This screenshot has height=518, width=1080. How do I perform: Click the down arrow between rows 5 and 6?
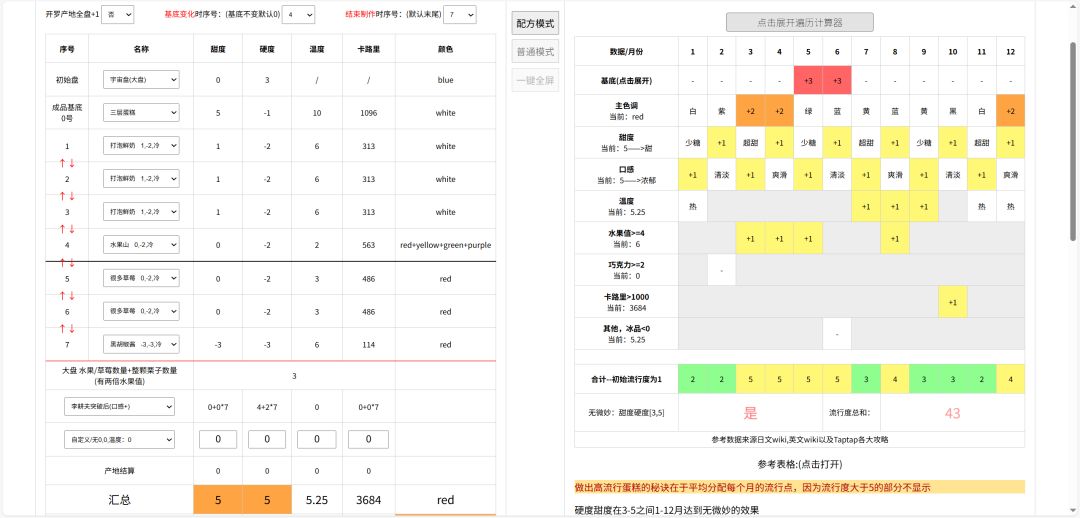click(x=72, y=295)
